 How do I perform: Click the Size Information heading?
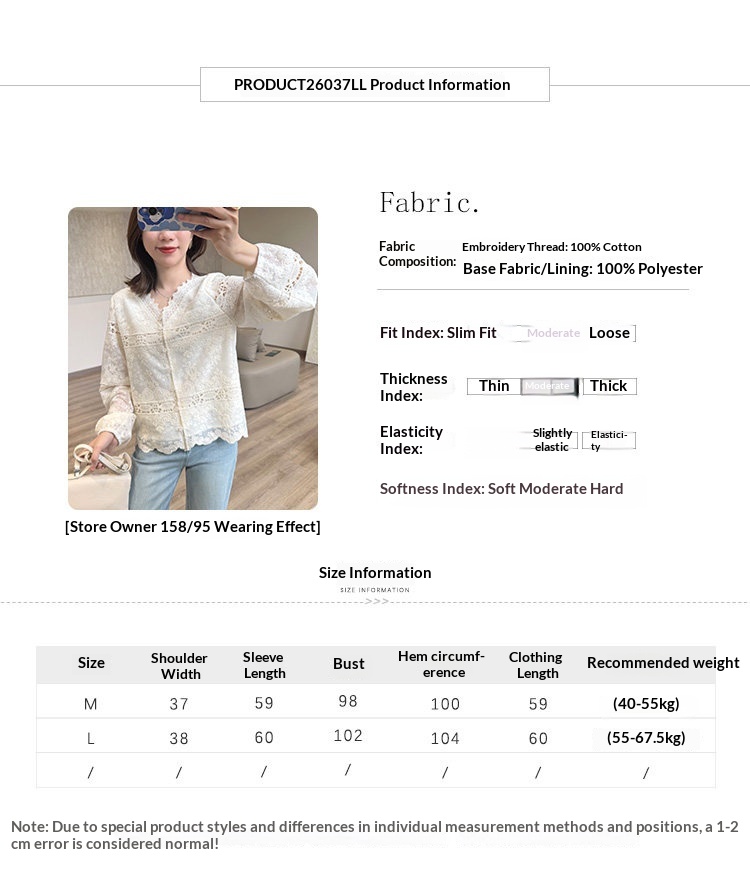click(x=375, y=572)
